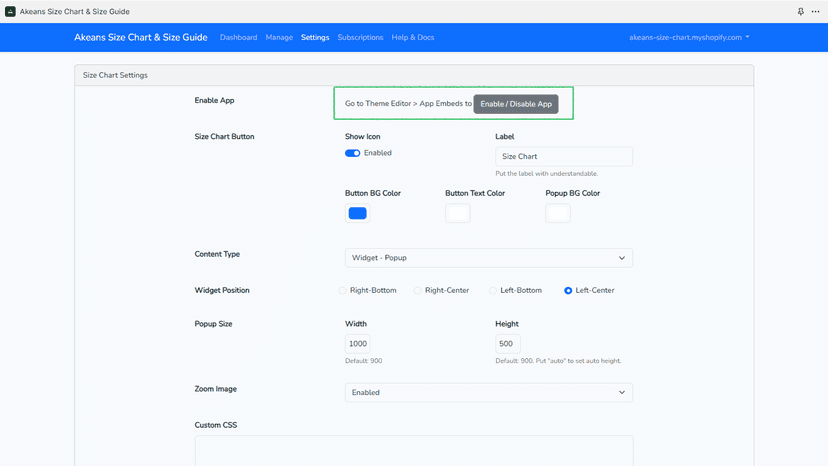This screenshot has height=466, width=828.
Task: Click the Akeans app logo icon
Action: pyautogui.click(x=10, y=11)
